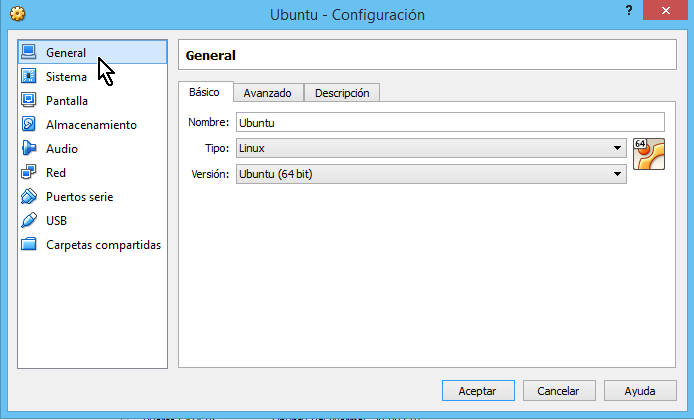Click the General monitor icon in the sidebar

29,52
